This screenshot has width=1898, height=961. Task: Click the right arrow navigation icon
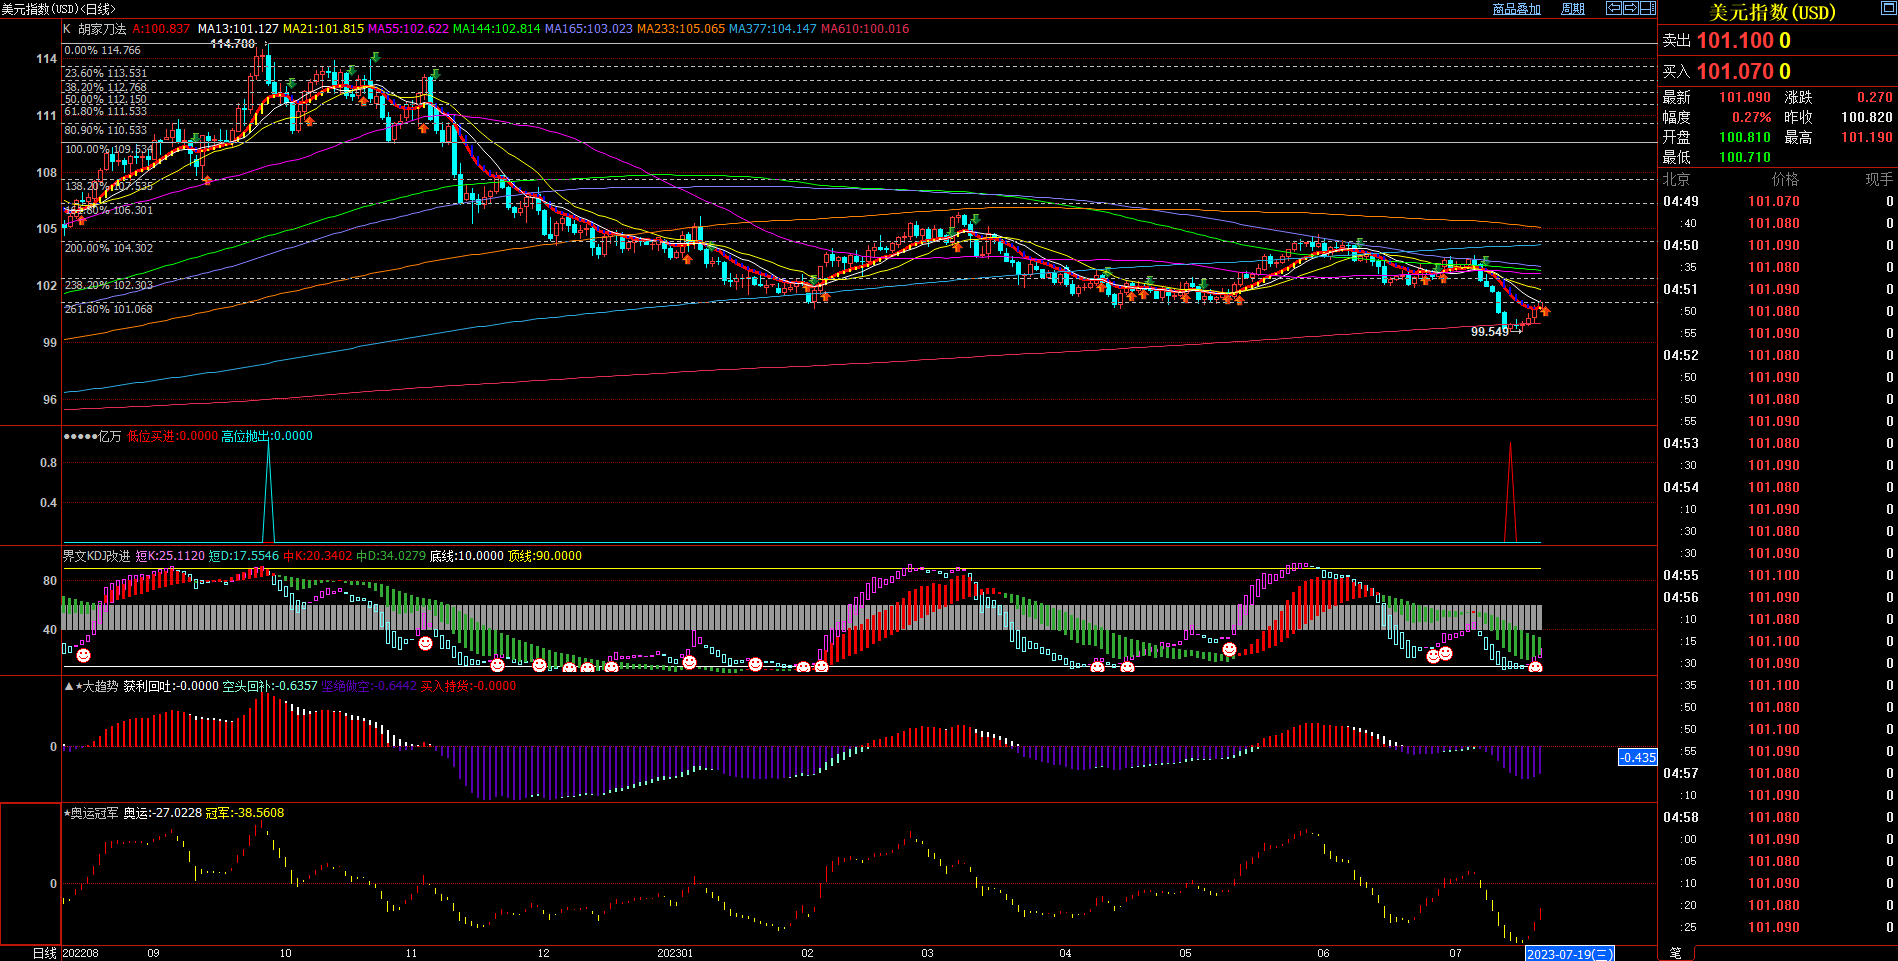click(1631, 8)
